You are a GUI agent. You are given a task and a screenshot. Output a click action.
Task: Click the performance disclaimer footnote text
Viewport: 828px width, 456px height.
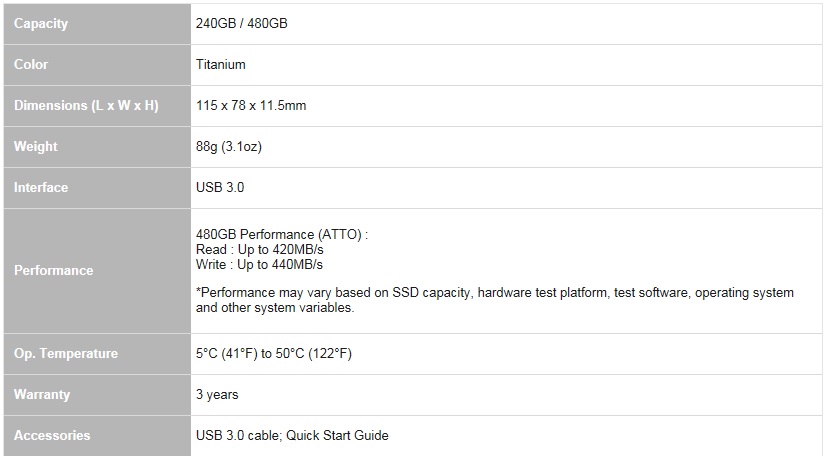pyautogui.click(x=495, y=300)
